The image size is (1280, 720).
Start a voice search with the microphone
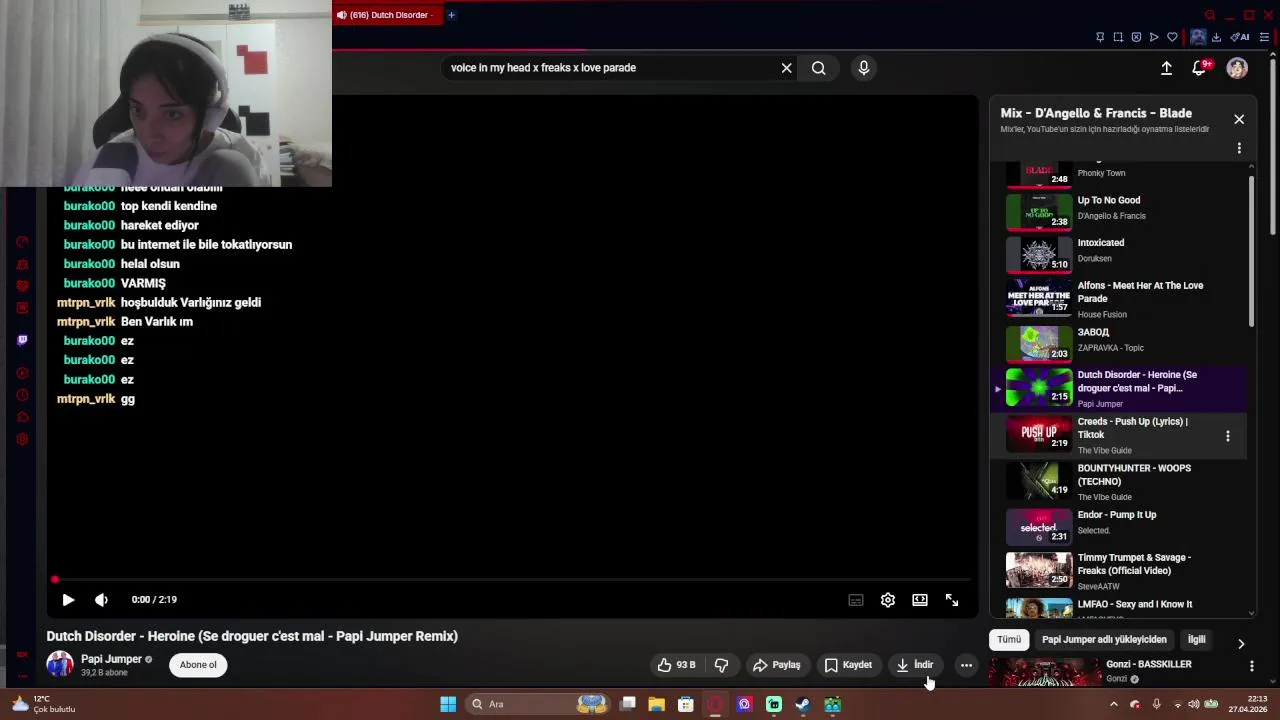[864, 68]
